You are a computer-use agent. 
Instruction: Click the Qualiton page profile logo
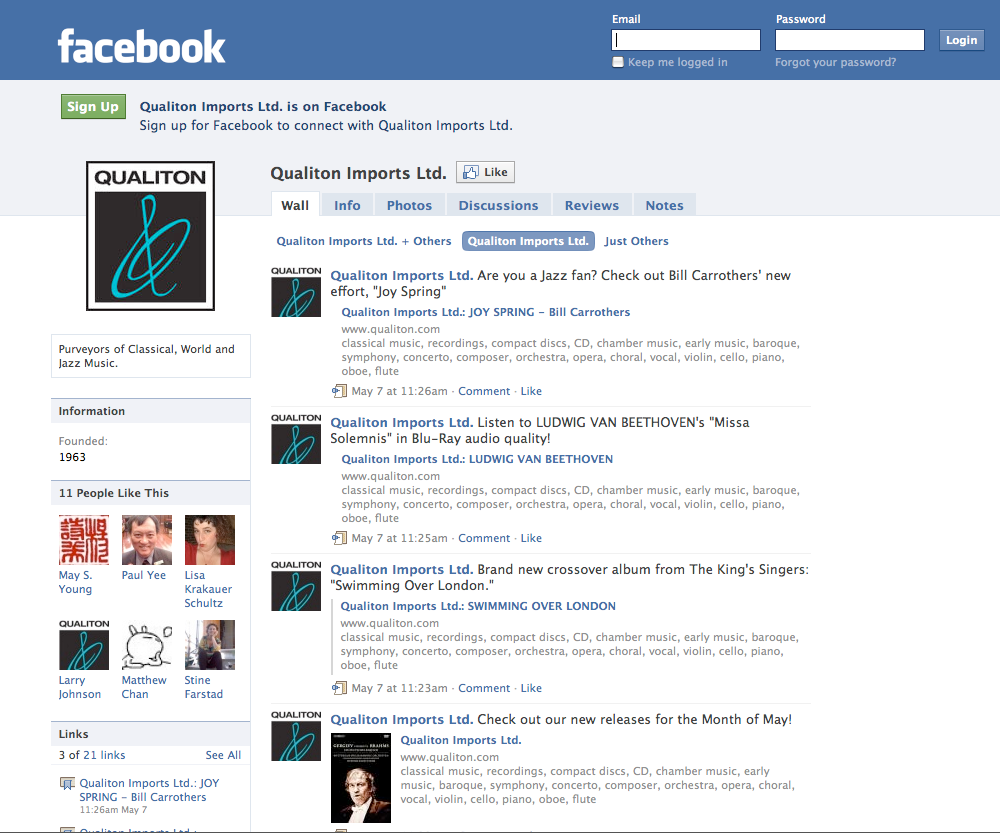(x=150, y=235)
